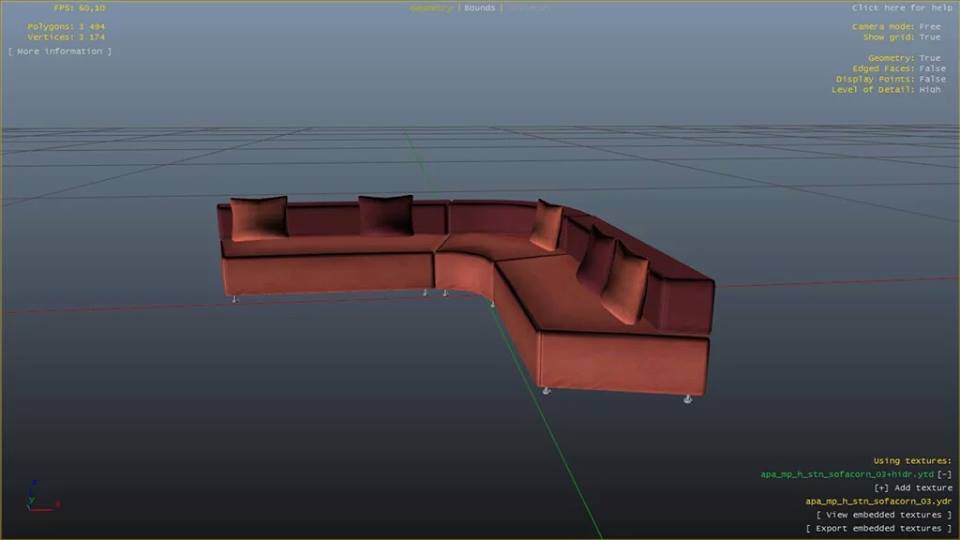Click the Polygons count readout
Viewport: 960px width, 540px height.
pos(65,26)
